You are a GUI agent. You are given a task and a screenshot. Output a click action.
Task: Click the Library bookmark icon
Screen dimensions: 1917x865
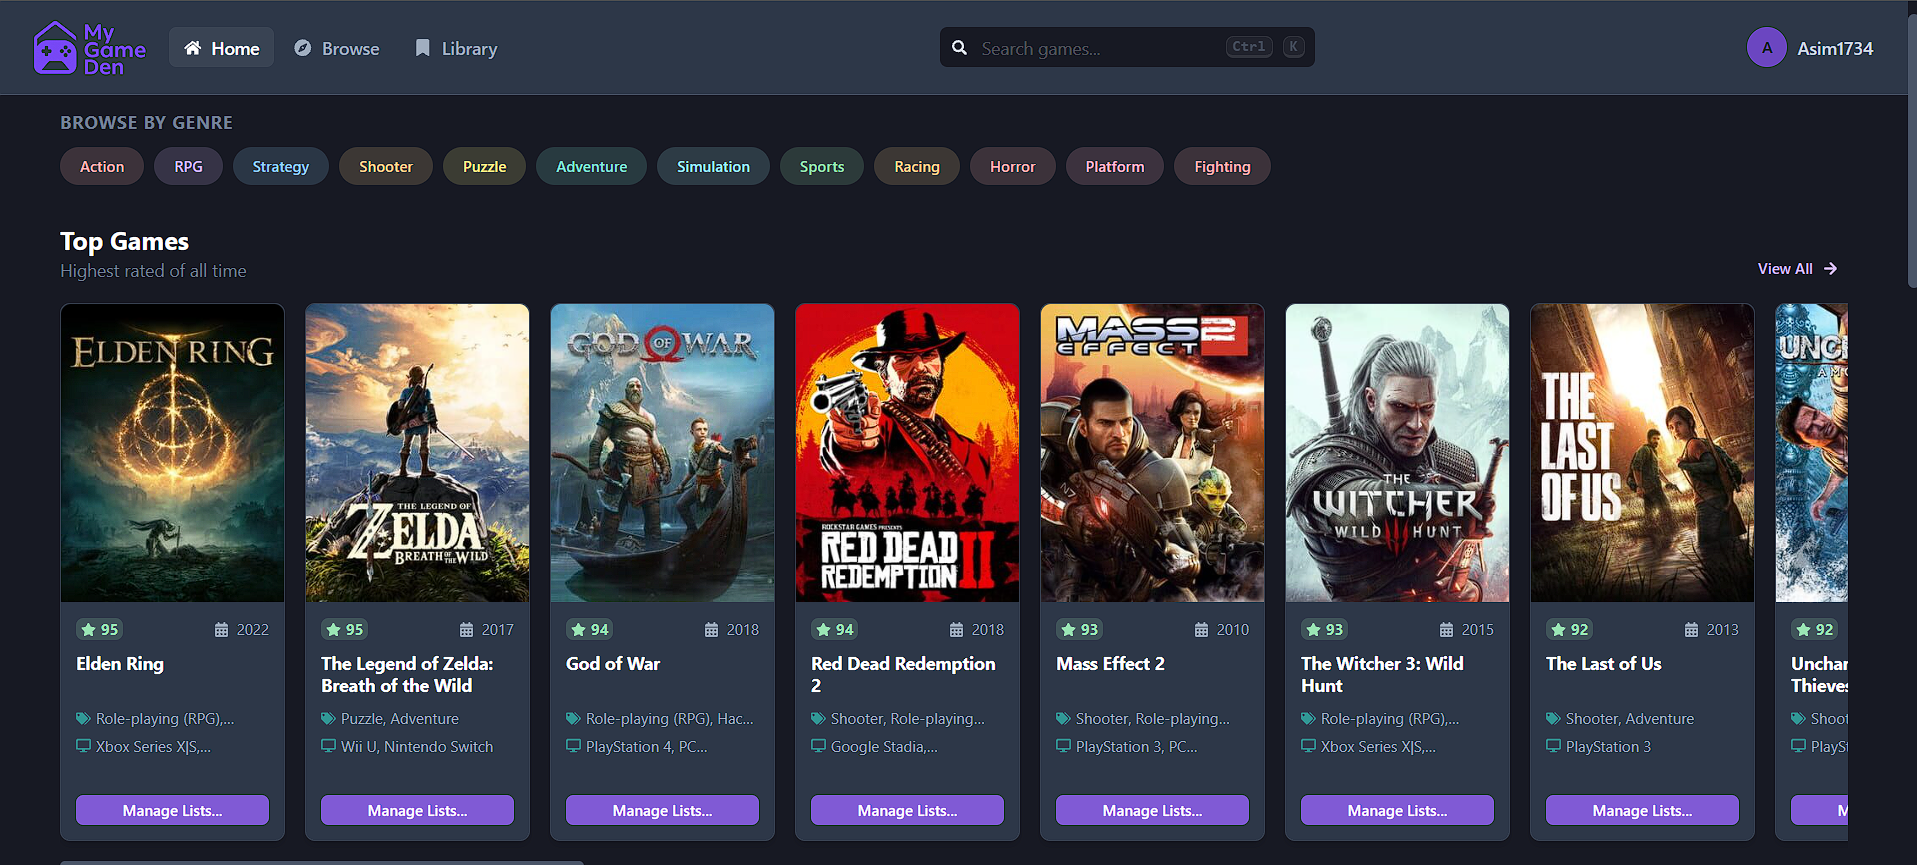[423, 48]
